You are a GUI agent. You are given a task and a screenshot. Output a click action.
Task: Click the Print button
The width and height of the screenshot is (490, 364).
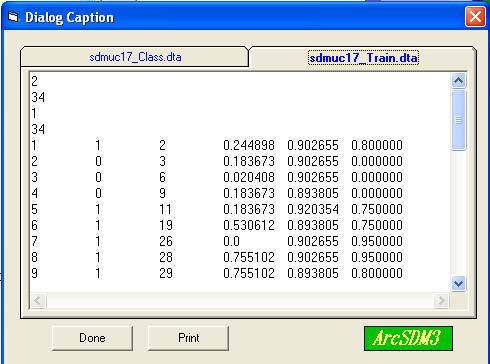[x=188, y=338]
